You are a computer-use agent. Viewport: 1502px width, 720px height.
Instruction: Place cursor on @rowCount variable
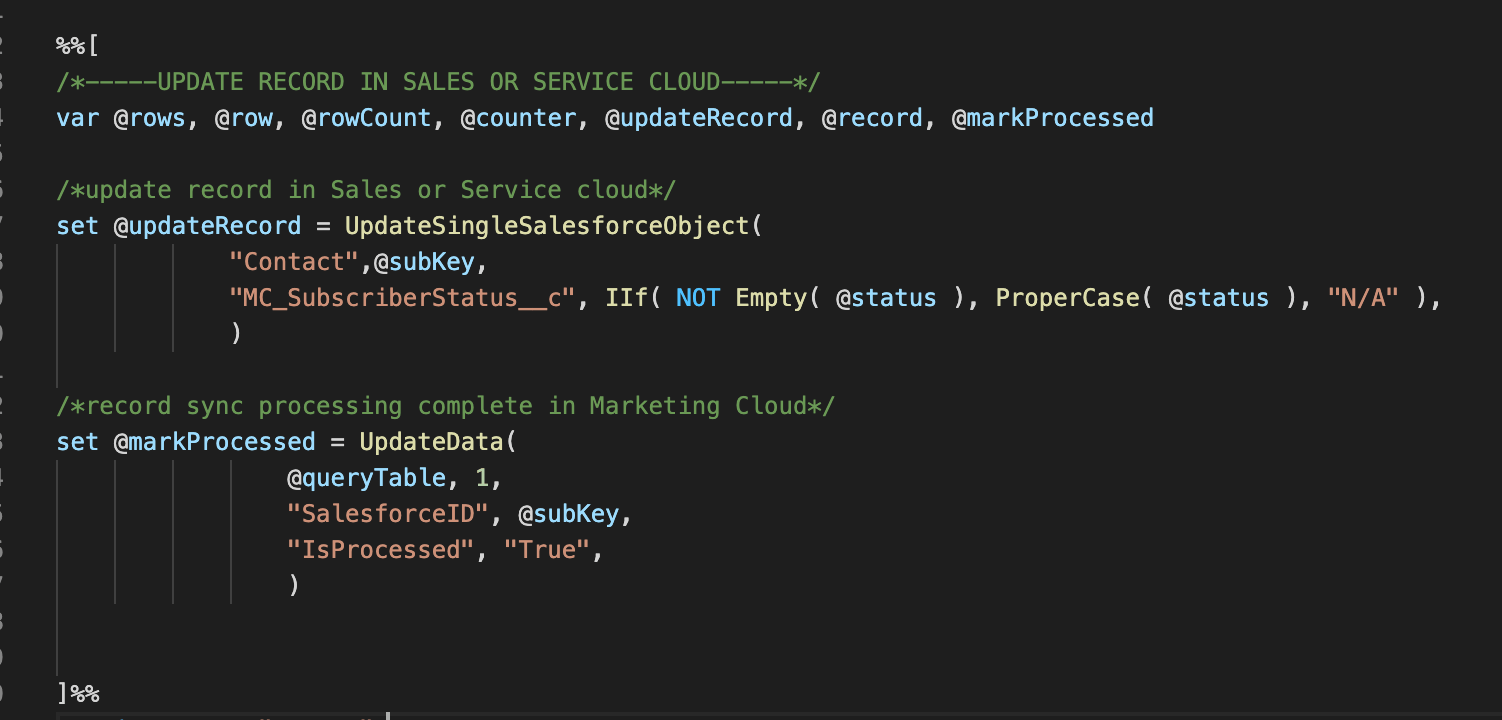[366, 118]
